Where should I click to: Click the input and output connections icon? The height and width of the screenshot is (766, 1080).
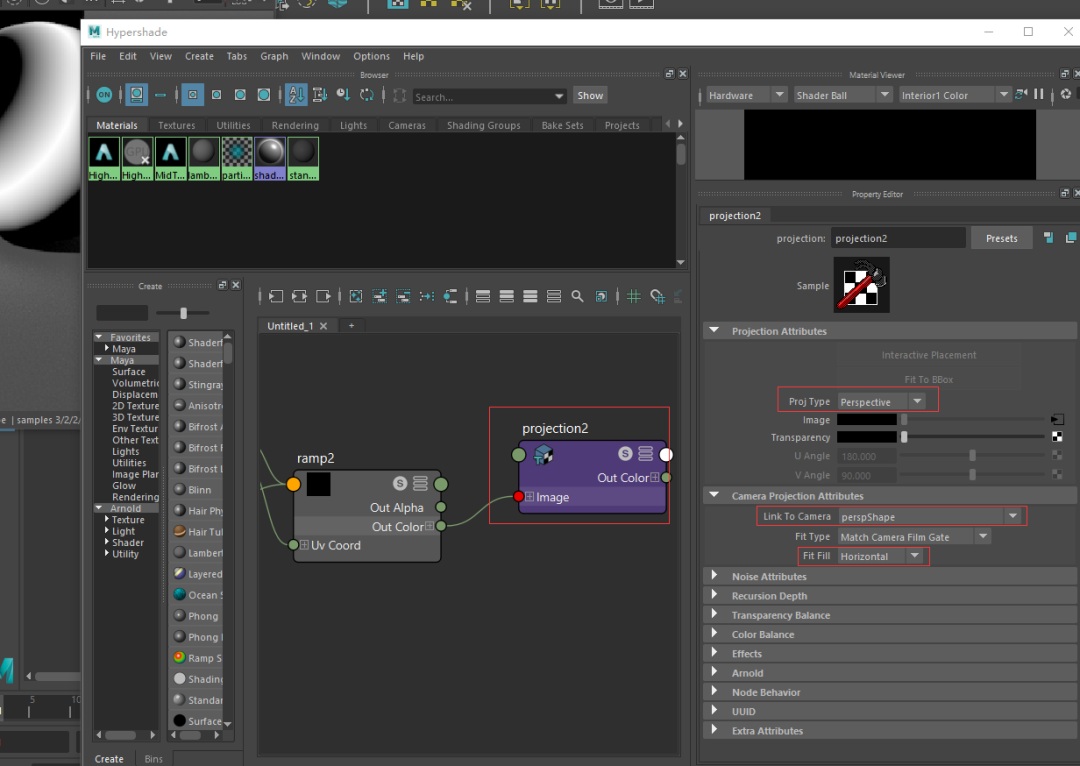pos(299,296)
